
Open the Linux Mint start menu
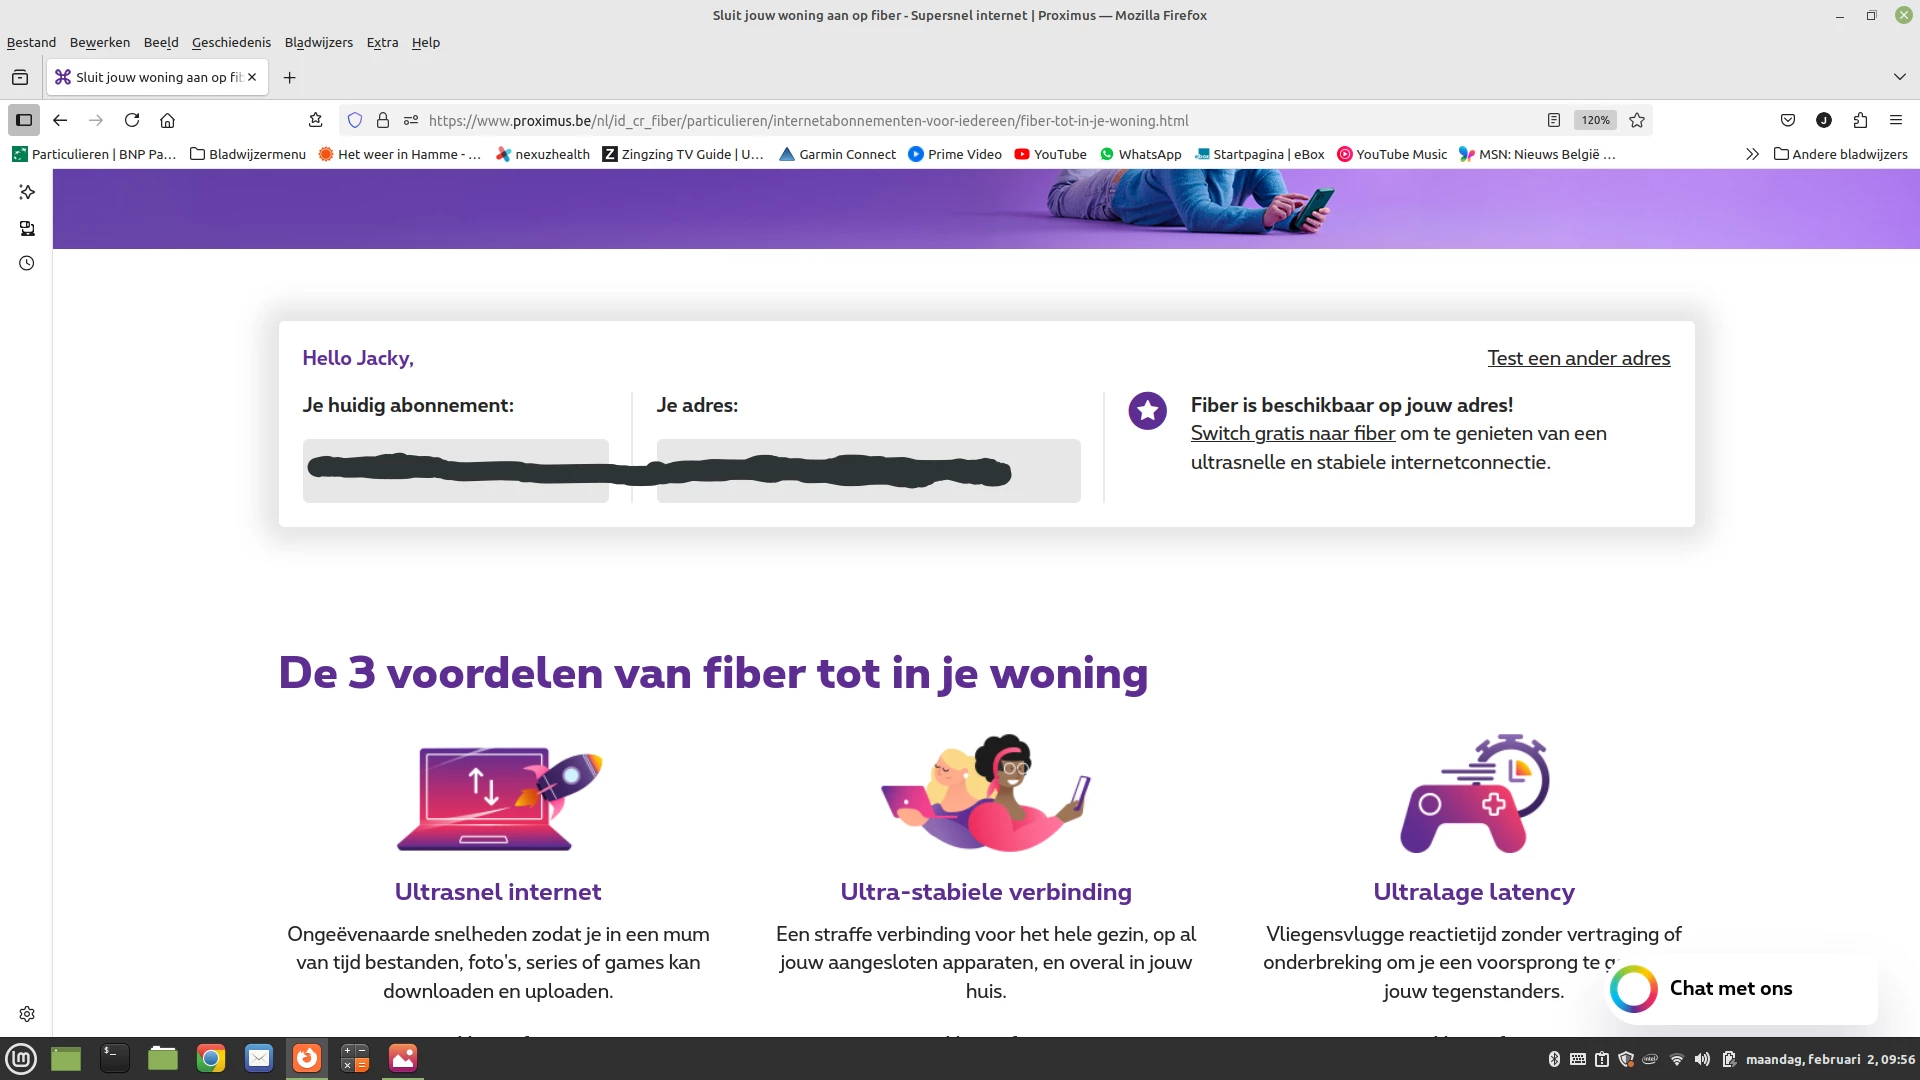tap(21, 1058)
